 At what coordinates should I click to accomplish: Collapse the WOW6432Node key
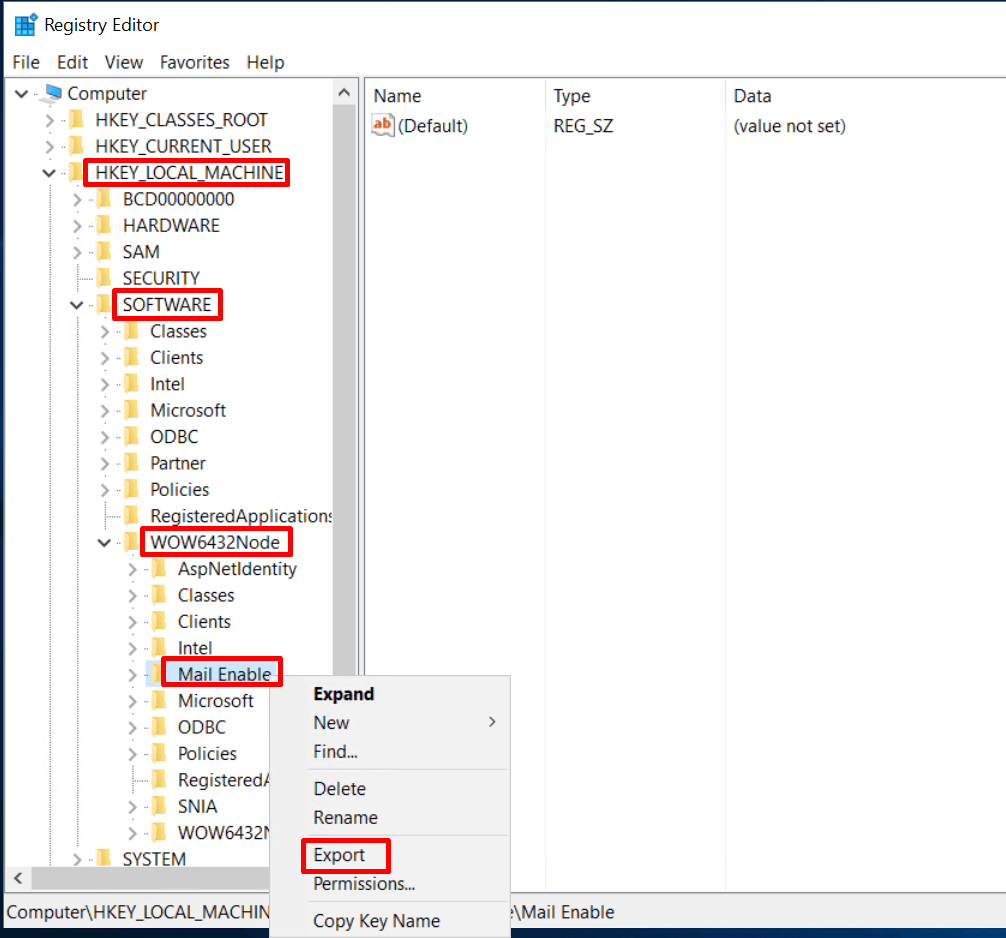click(x=104, y=543)
